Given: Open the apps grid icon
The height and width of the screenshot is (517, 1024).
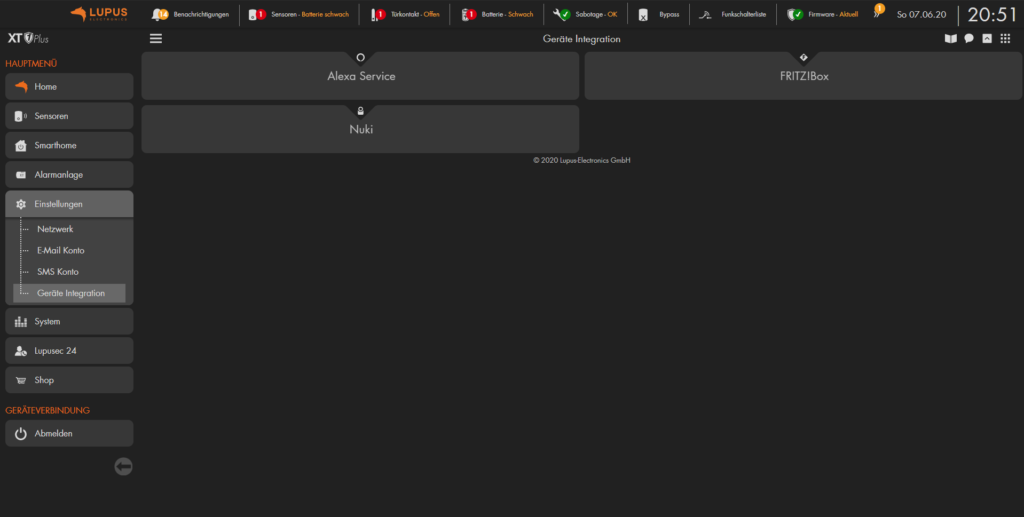Looking at the screenshot, I should click(1005, 39).
